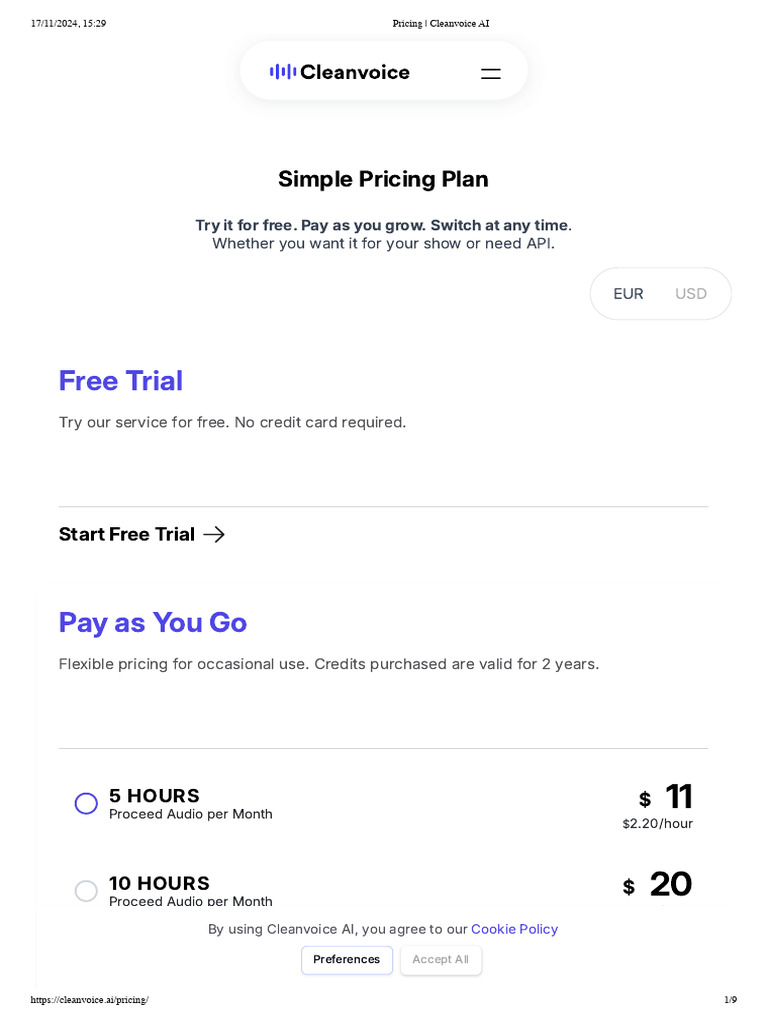This screenshot has width=768, height=1024.
Task: Click the Free Trial heading
Action: pyautogui.click(x=121, y=381)
